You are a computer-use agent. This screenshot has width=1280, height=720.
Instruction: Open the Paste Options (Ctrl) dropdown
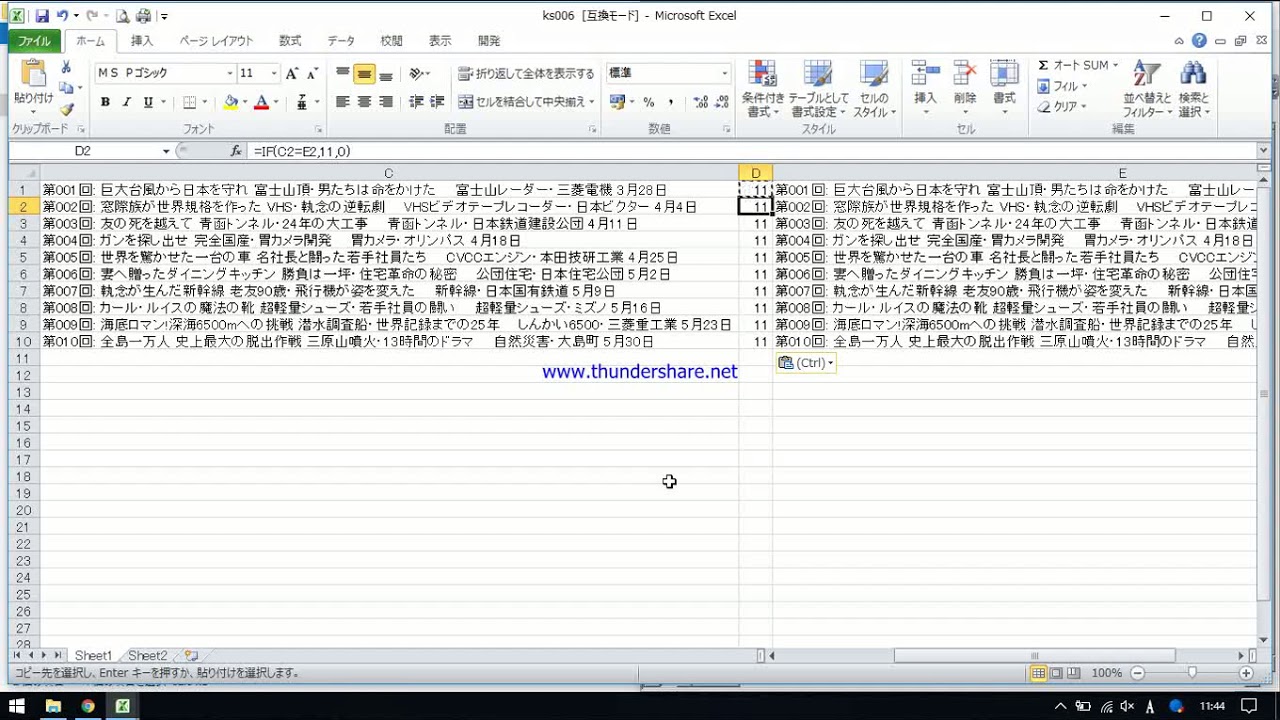click(x=806, y=363)
